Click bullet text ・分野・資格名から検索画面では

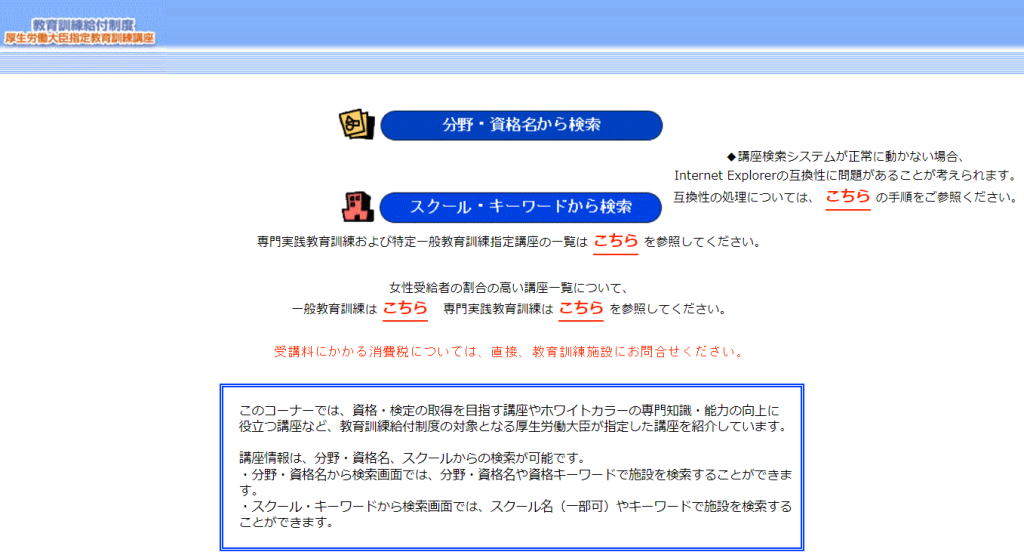coord(515,482)
